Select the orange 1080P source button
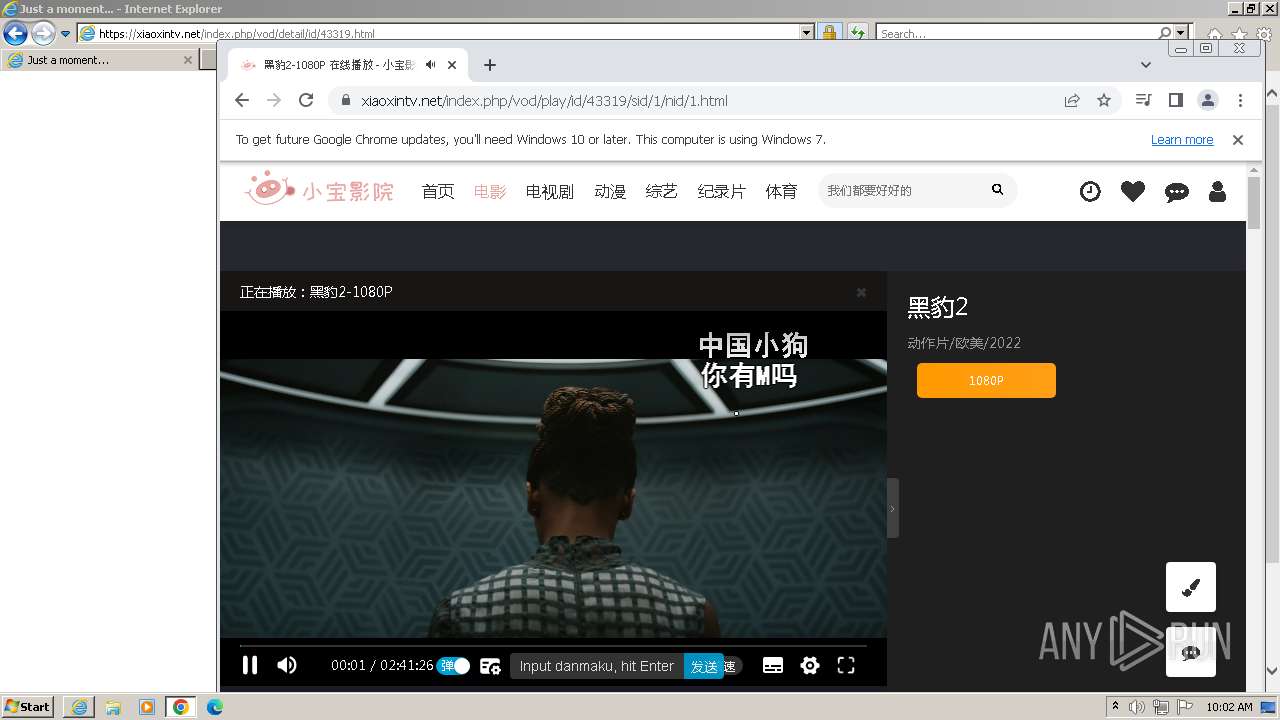 click(x=986, y=381)
